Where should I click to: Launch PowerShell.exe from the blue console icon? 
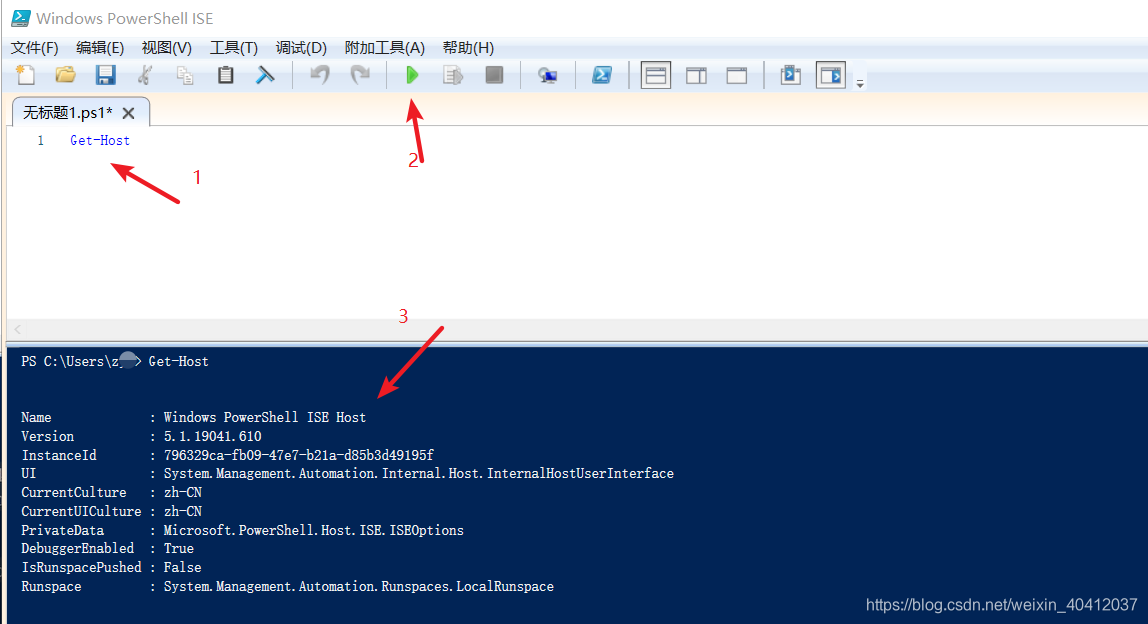point(602,75)
